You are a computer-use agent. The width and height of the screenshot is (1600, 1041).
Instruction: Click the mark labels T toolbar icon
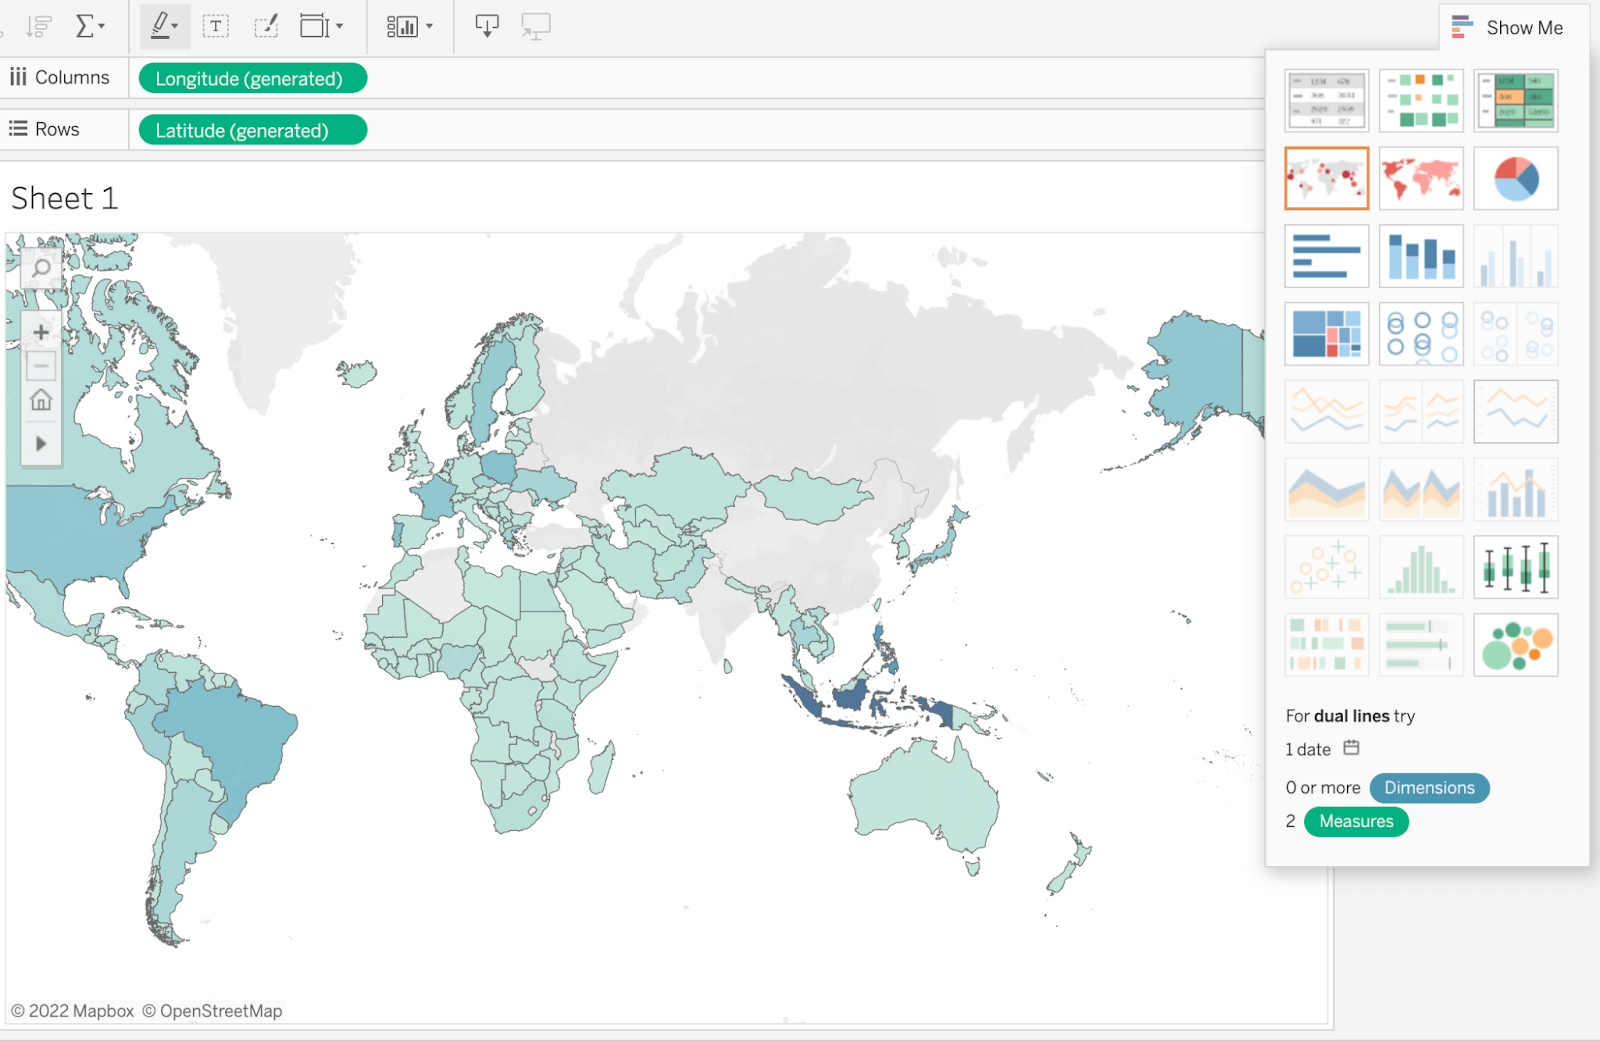pyautogui.click(x=216, y=26)
